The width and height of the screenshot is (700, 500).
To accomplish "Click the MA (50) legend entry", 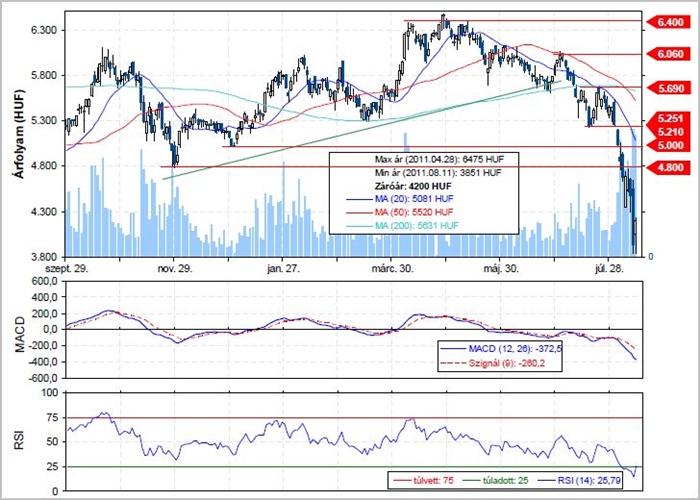I will pos(411,212).
